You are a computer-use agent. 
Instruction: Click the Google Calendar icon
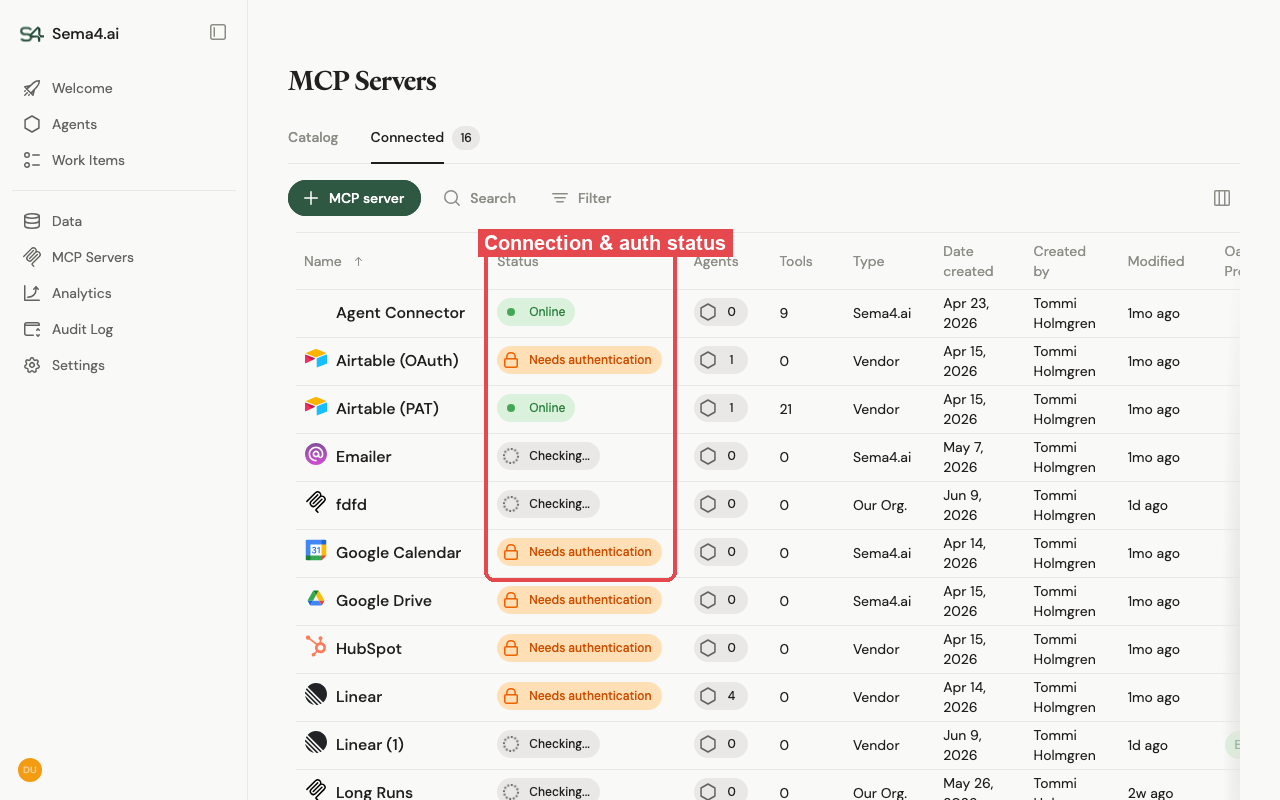pos(316,551)
